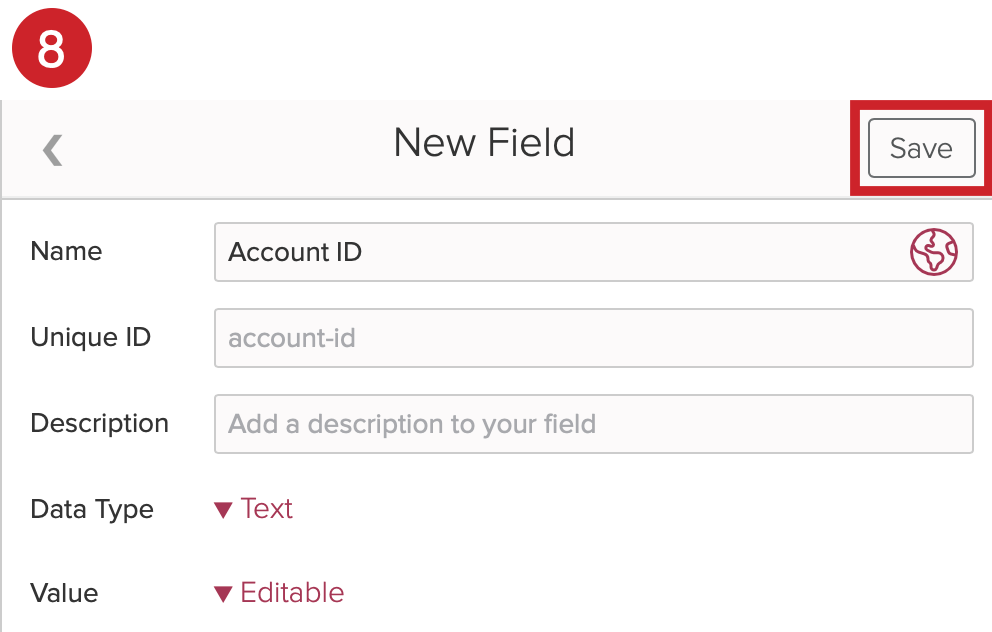
Task: Click the 'Add a description to your field' placeholder
Action: [x=412, y=424]
